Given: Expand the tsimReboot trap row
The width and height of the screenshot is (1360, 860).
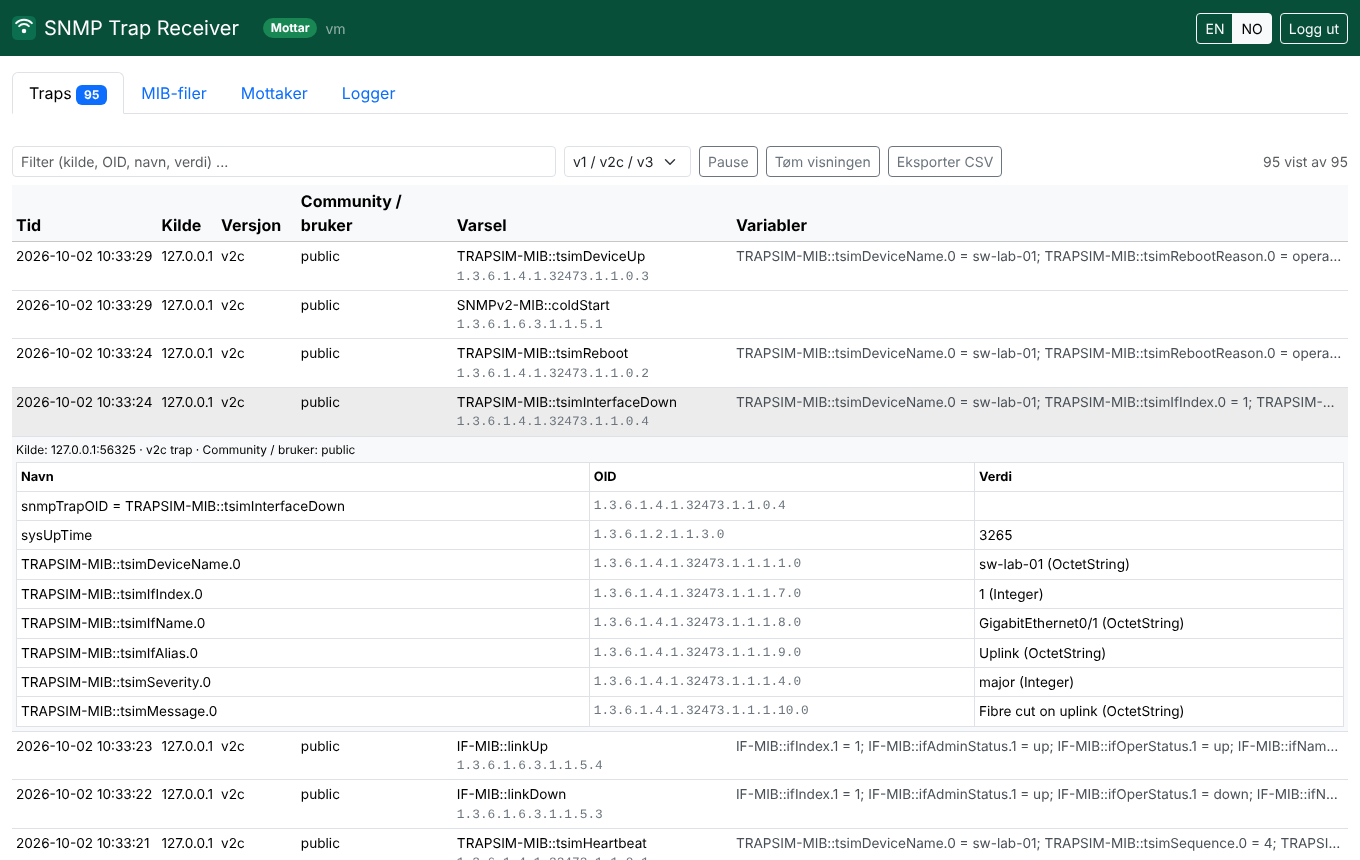Looking at the screenshot, I should tap(680, 363).
